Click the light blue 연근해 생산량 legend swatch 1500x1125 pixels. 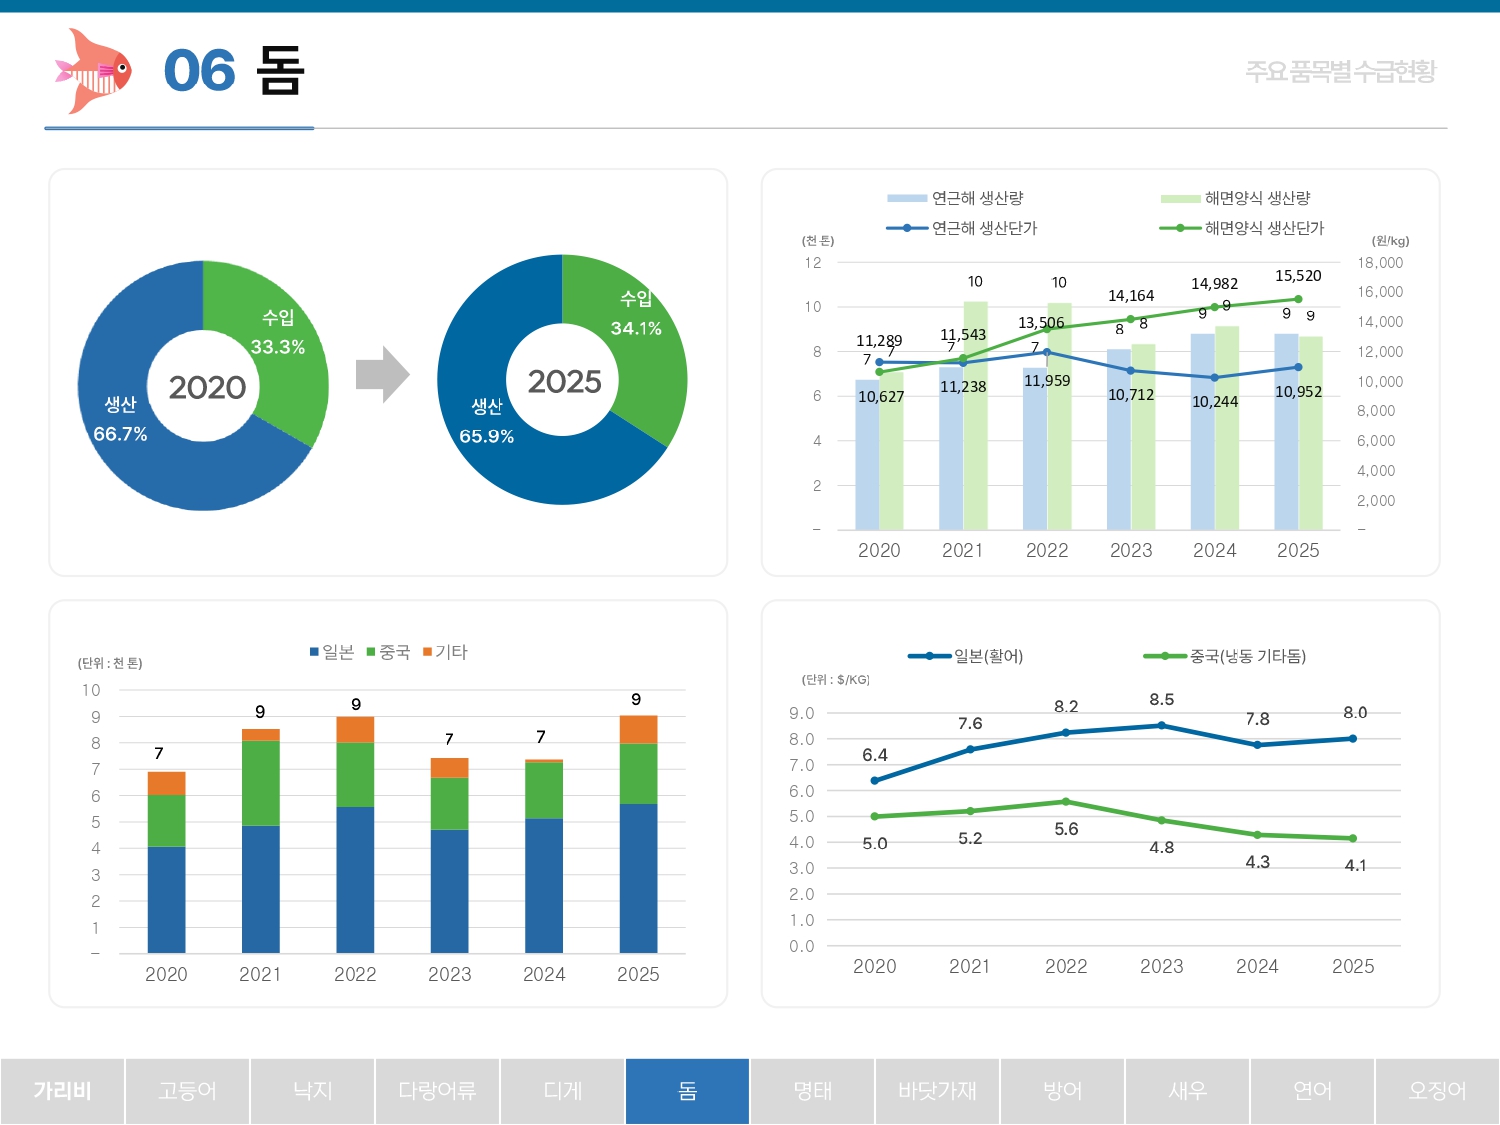(x=907, y=198)
